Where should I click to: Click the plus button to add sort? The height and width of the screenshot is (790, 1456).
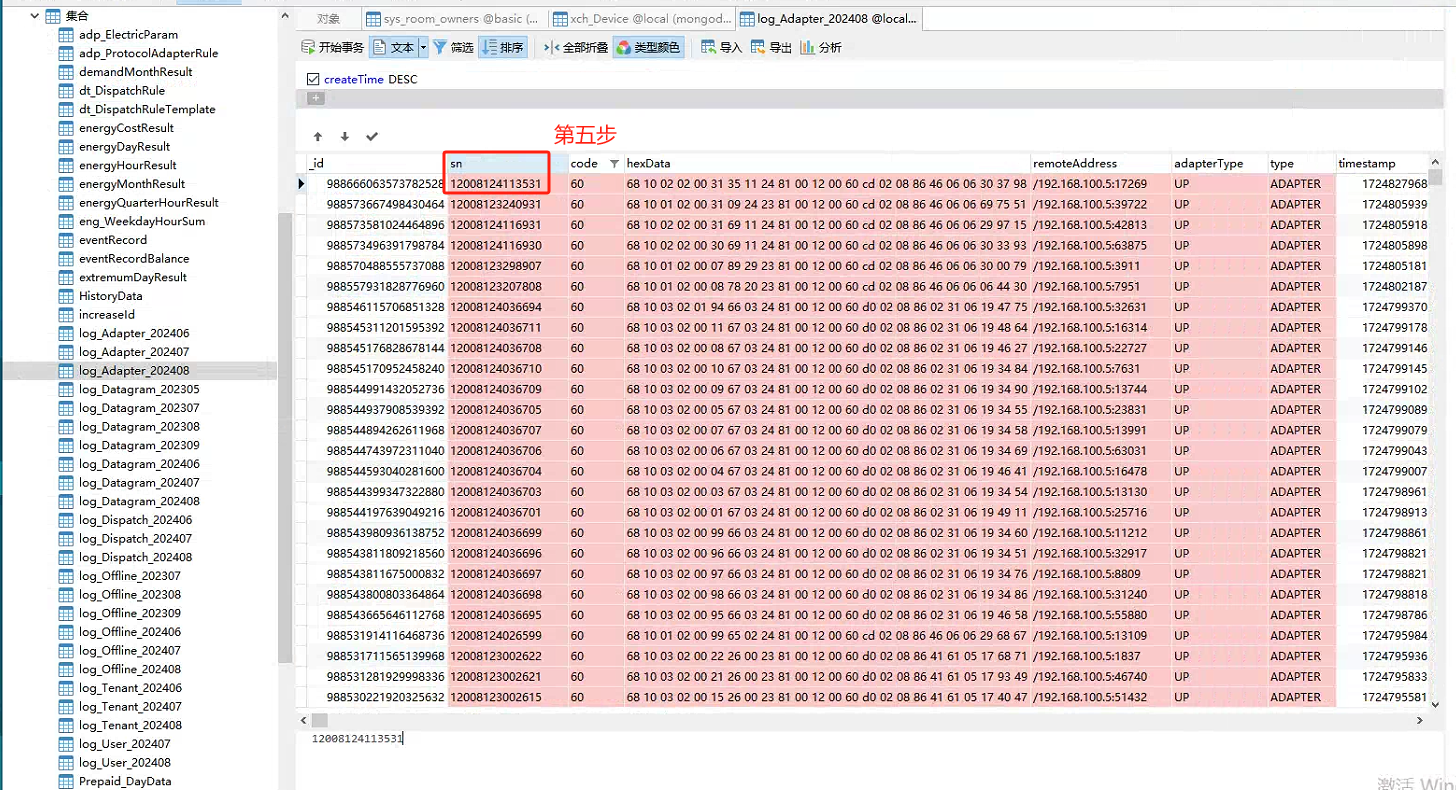(315, 98)
